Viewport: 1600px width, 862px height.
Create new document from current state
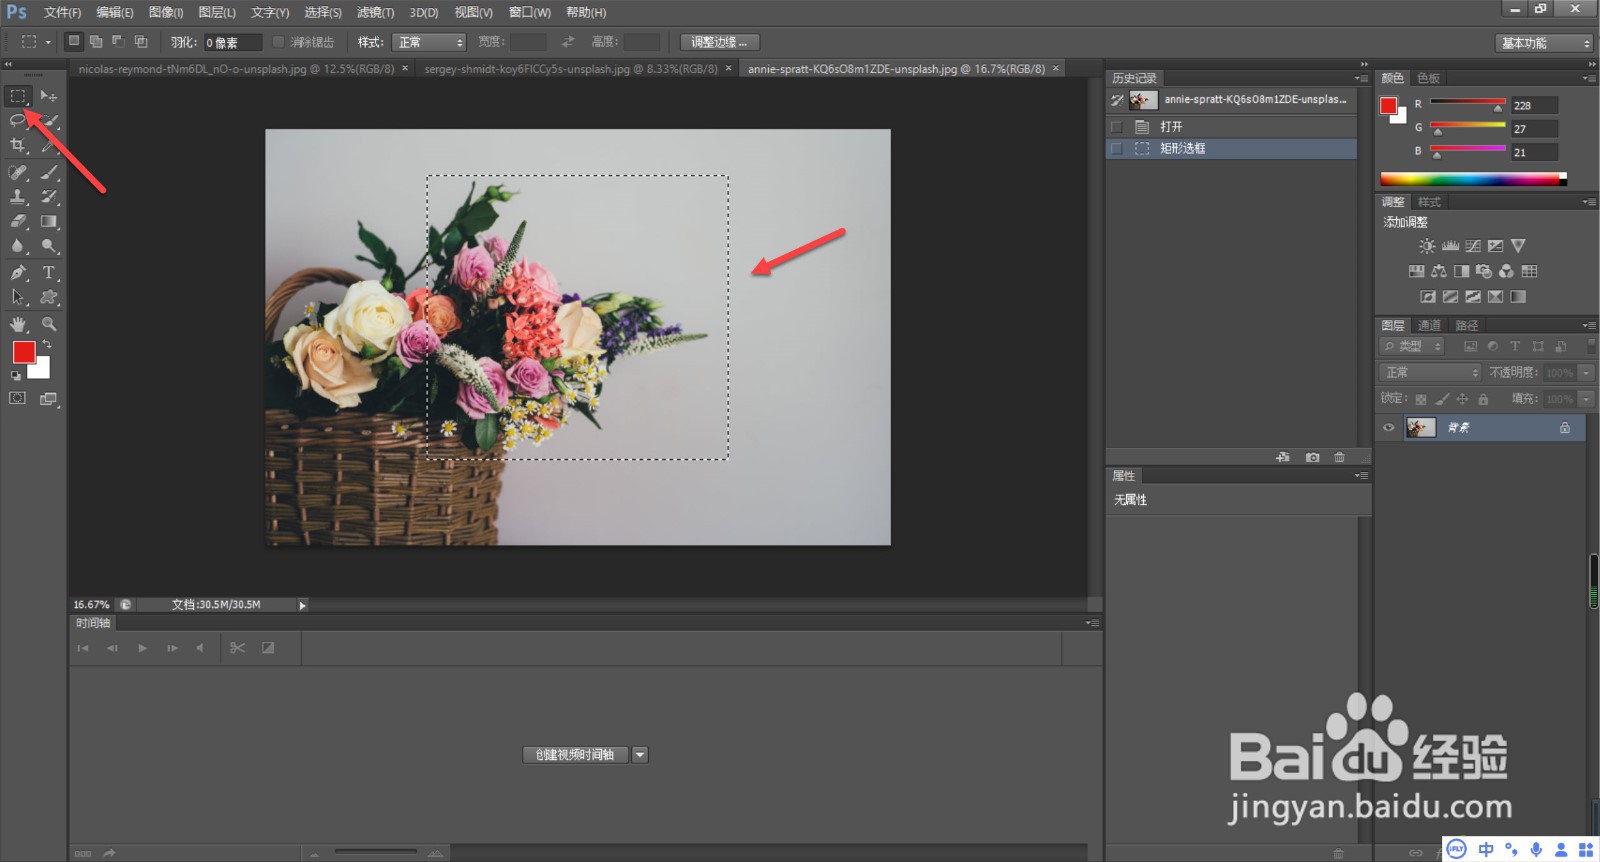1283,457
